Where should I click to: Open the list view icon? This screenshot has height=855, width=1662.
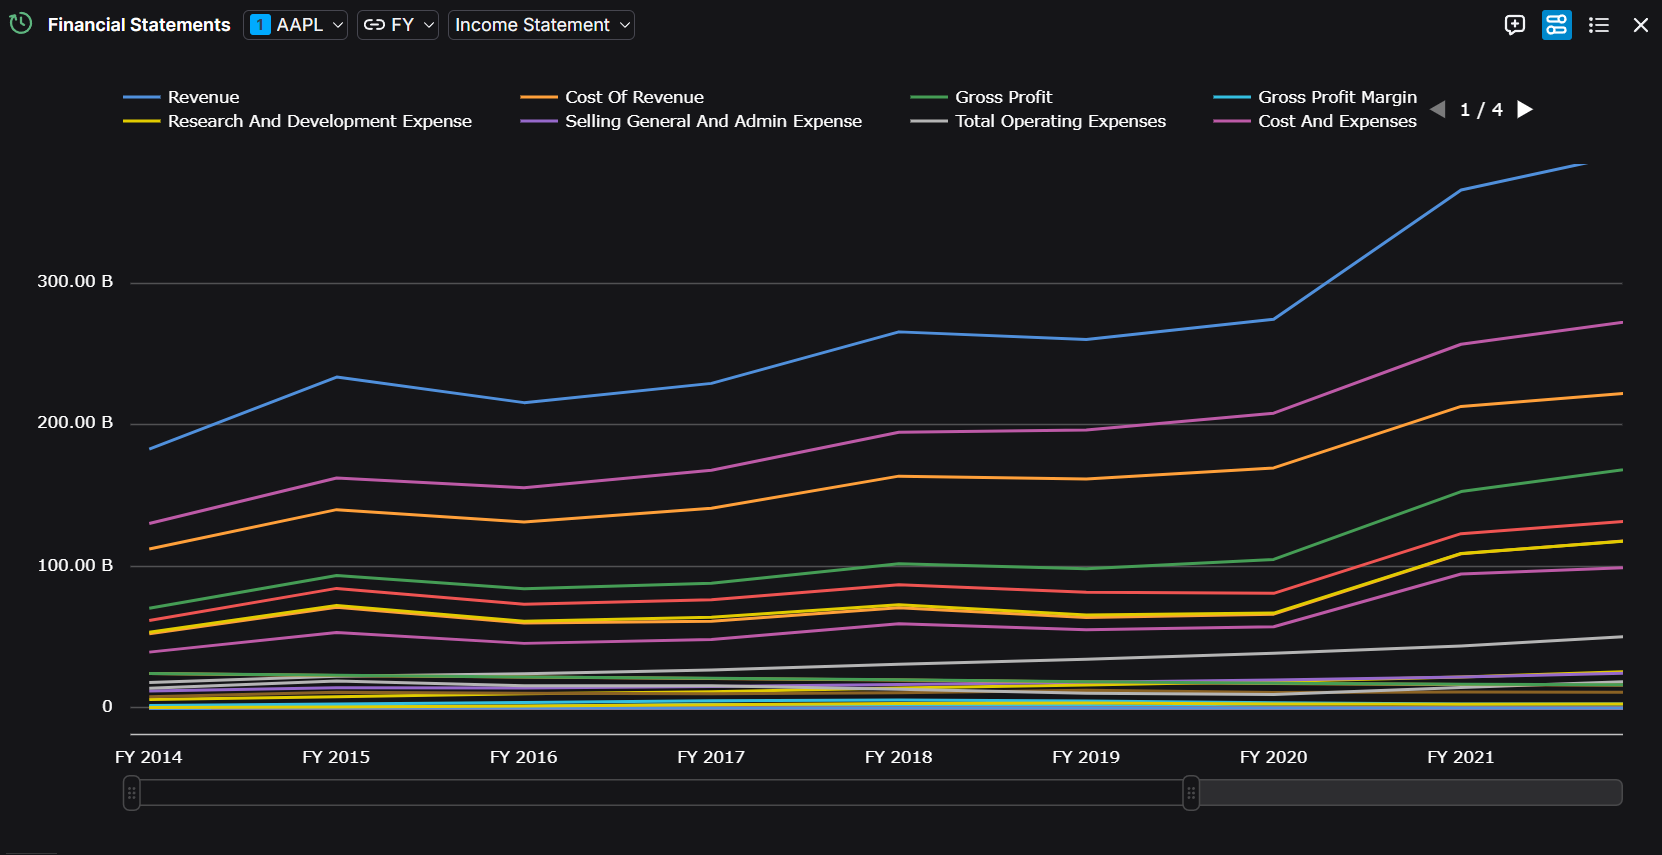(1599, 25)
